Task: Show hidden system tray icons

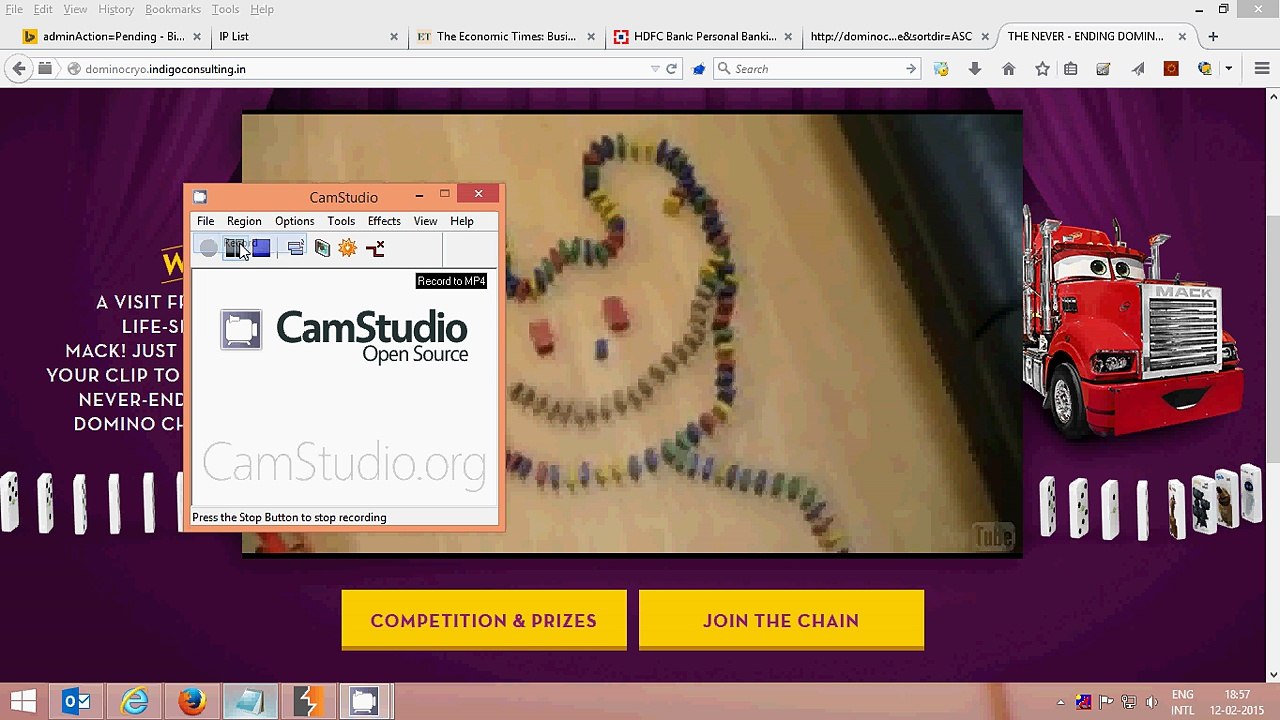Action: (x=1061, y=702)
